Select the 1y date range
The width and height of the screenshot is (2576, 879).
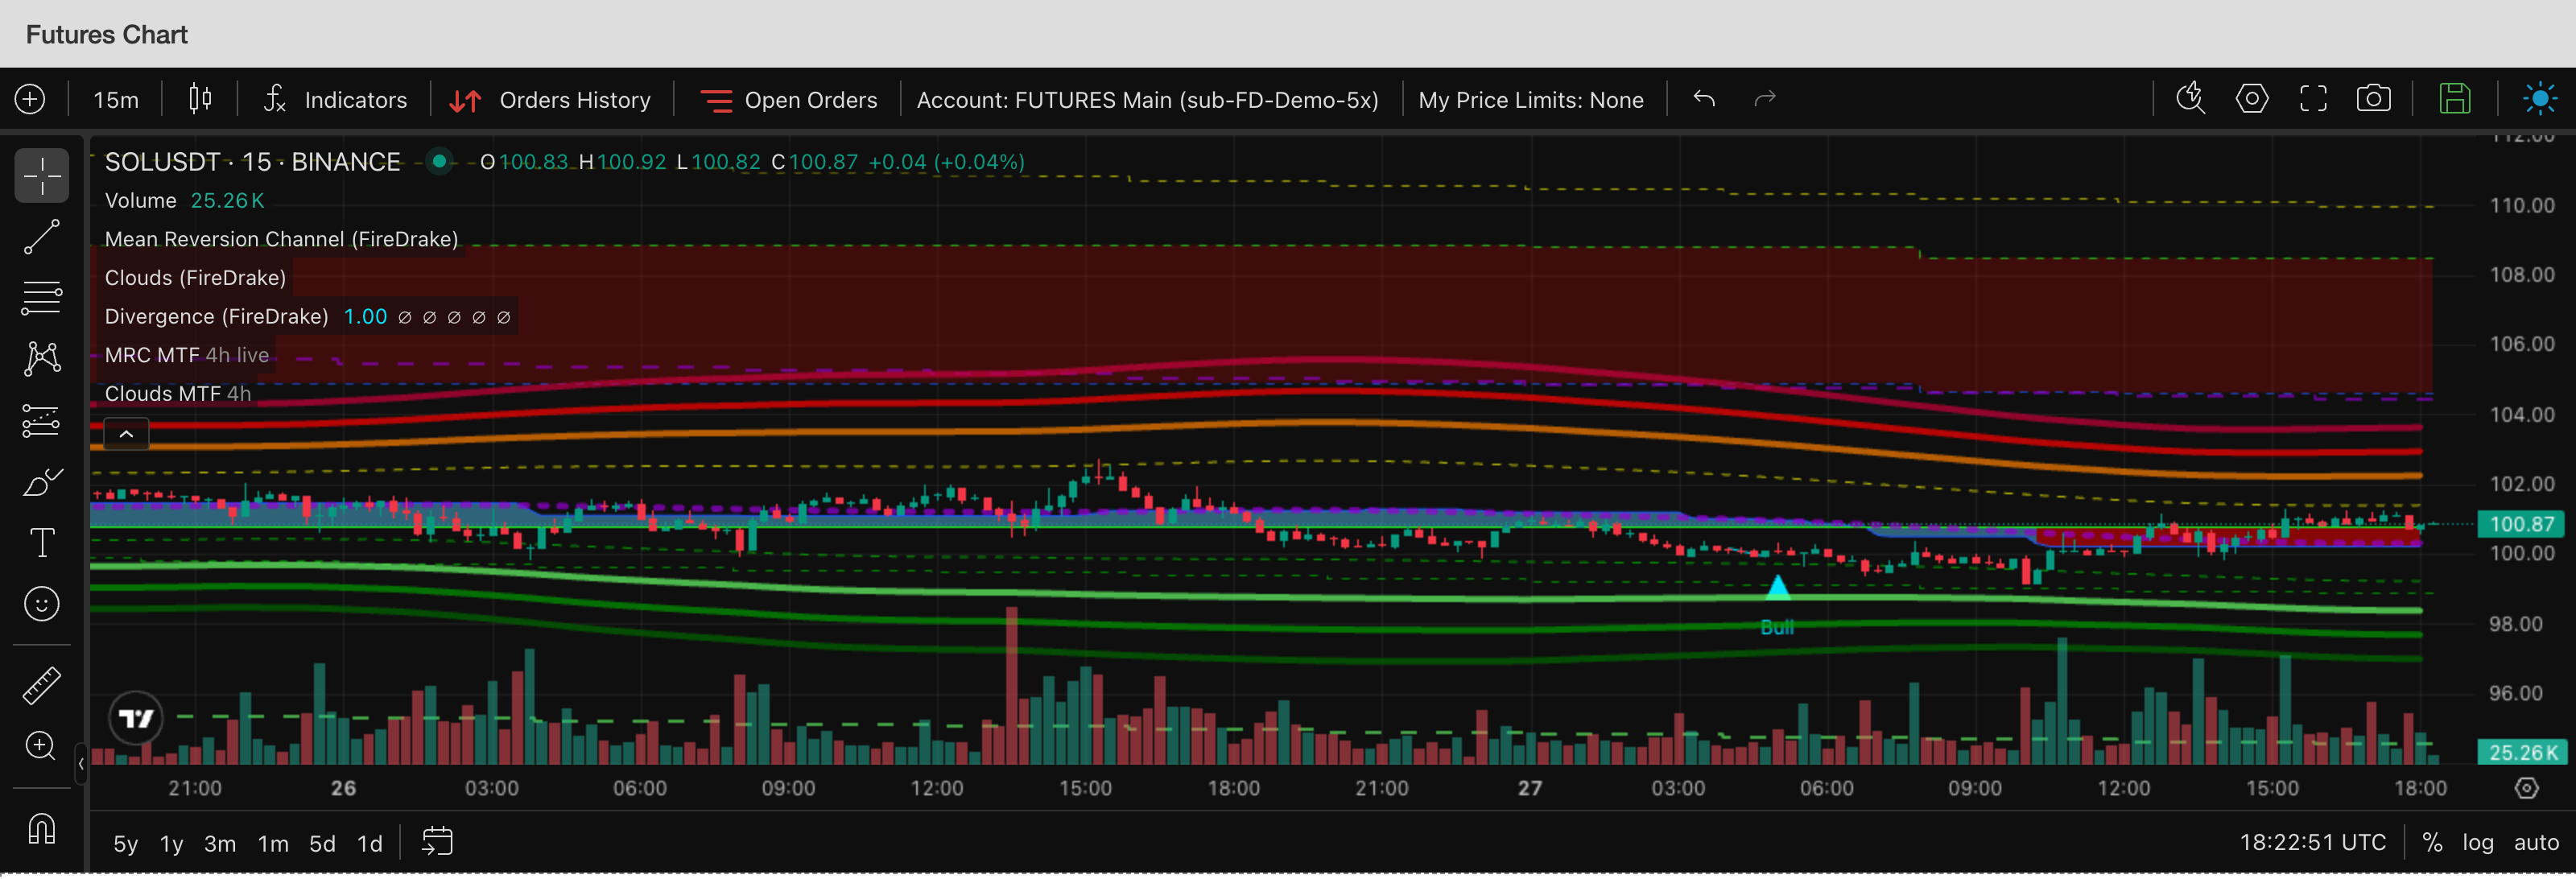pyautogui.click(x=171, y=844)
